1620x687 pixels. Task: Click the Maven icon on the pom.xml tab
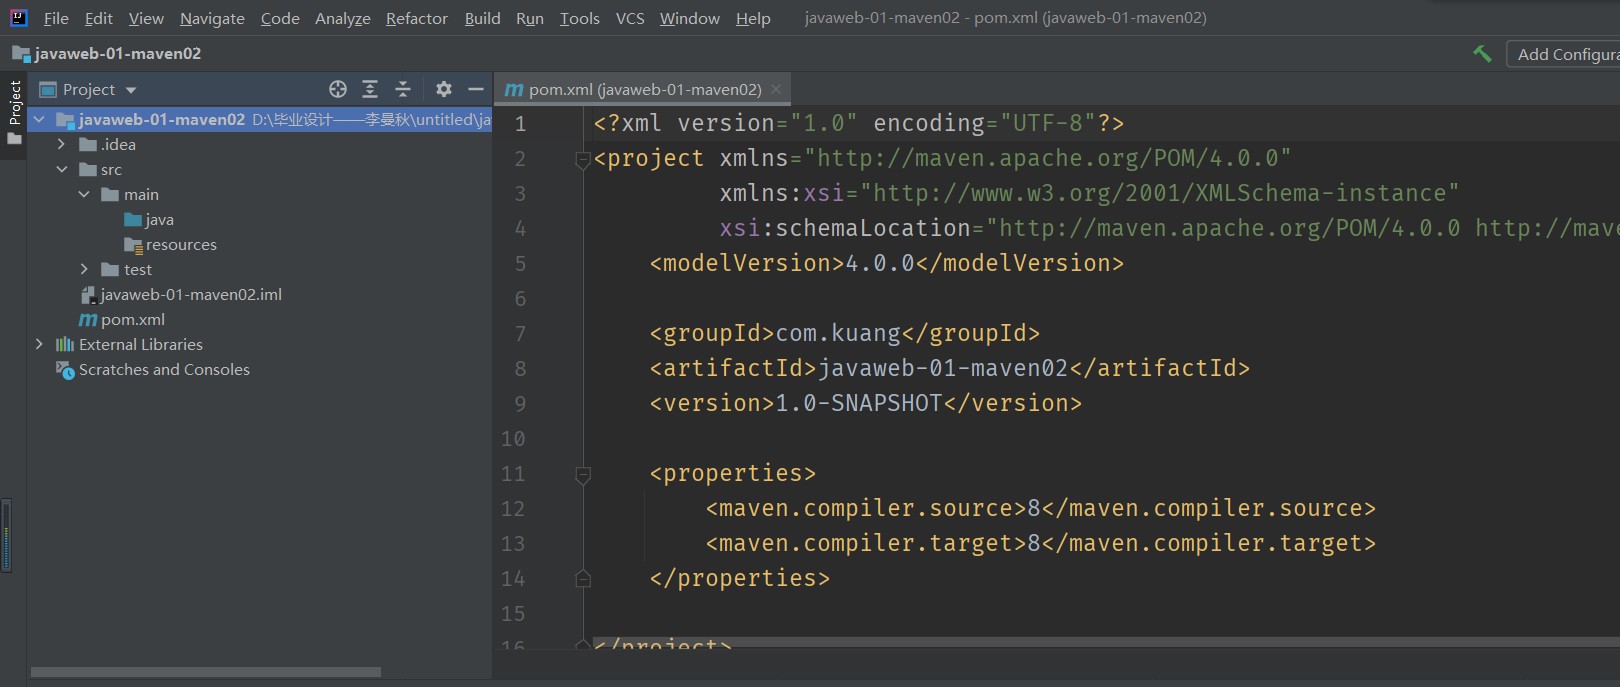(514, 90)
